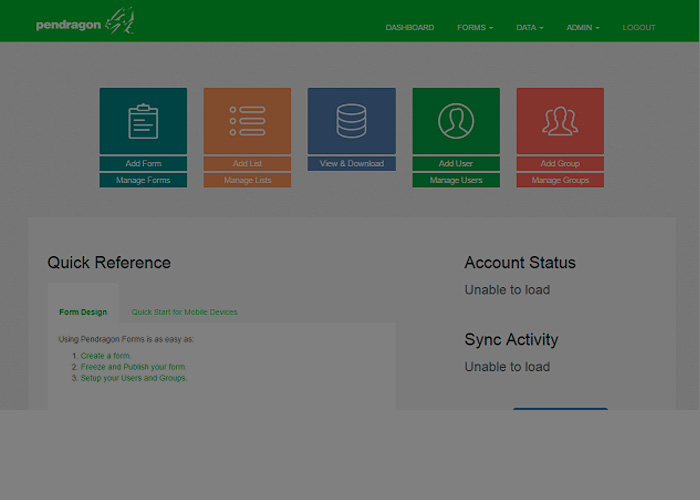The height and width of the screenshot is (500, 700).
Task: Expand the Forms navigation dropdown
Action: pyautogui.click(x=475, y=28)
